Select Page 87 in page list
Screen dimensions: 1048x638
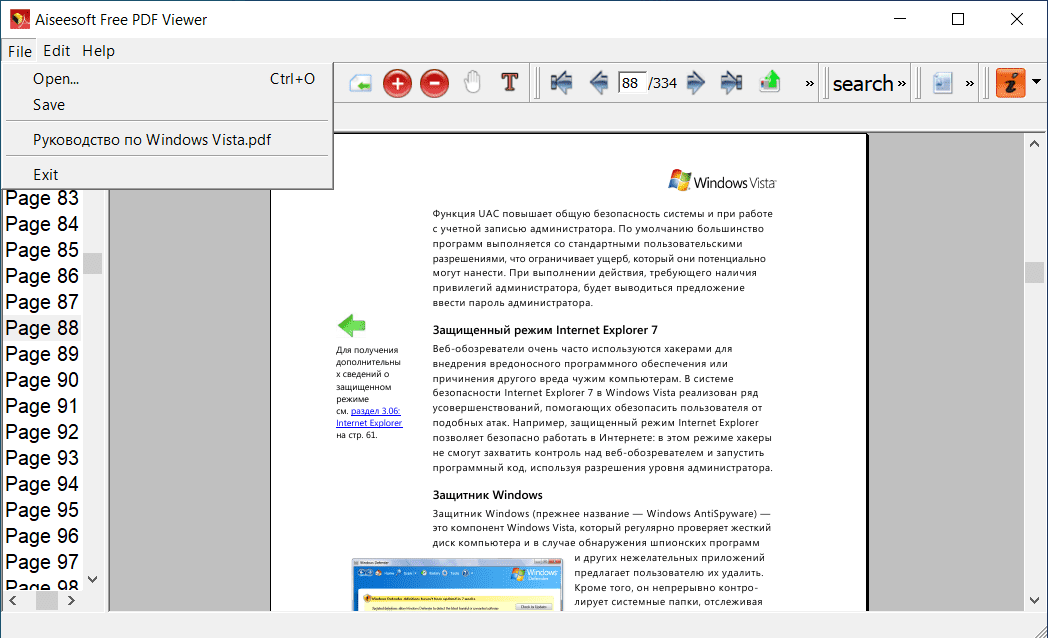[x=42, y=302]
